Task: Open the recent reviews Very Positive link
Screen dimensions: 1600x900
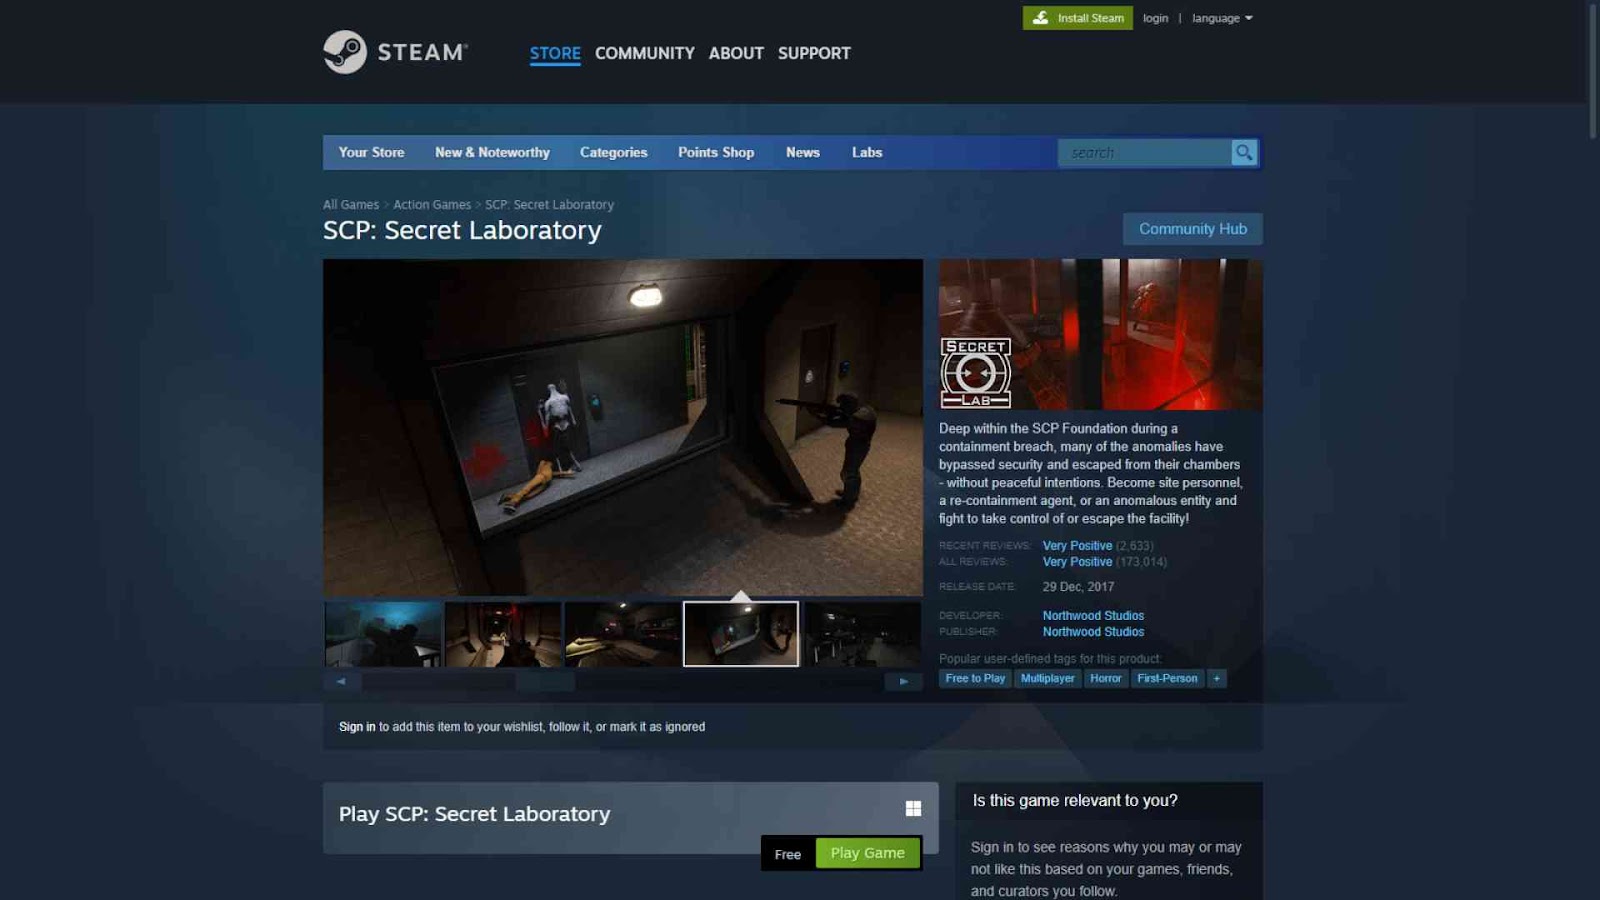Action: pyautogui.click(x=1077, y=546)
